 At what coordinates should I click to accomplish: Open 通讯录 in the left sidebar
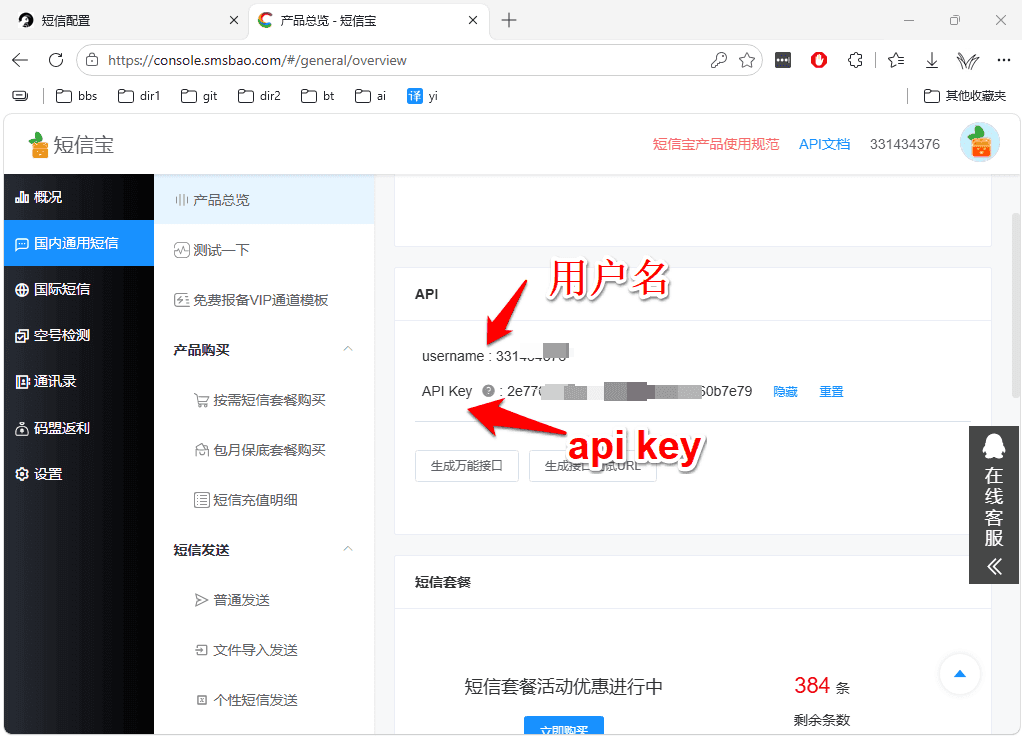coord(79,381)
